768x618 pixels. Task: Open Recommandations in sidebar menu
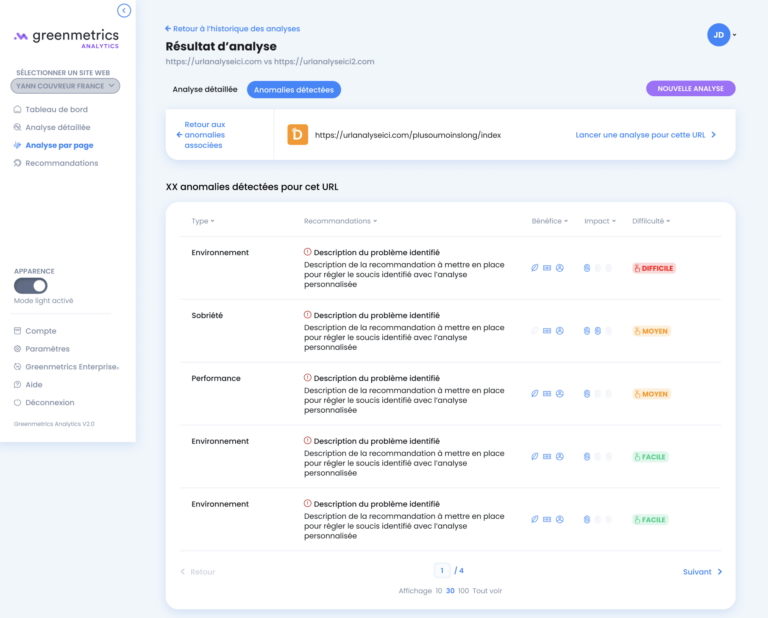(x=62, y=163)
